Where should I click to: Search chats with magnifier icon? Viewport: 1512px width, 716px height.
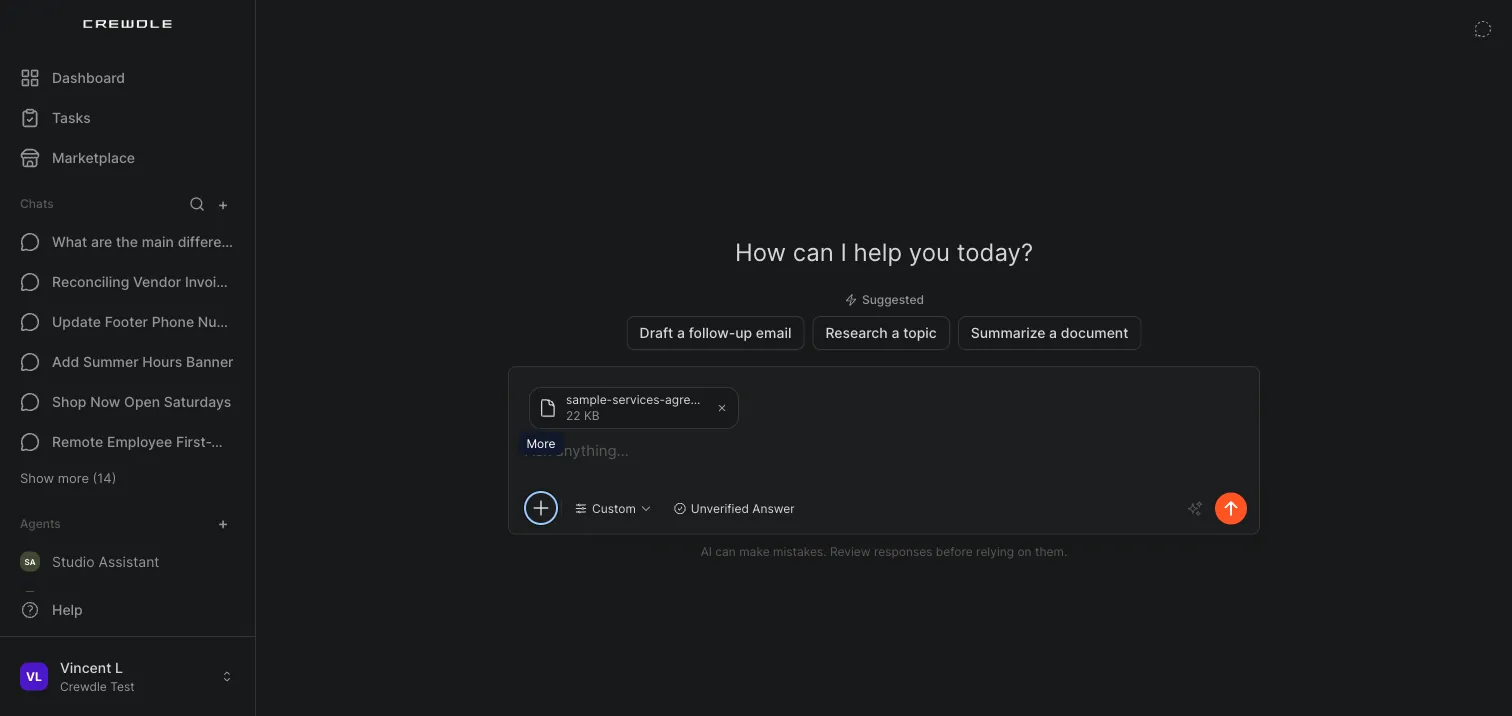(x=197, y=204)
